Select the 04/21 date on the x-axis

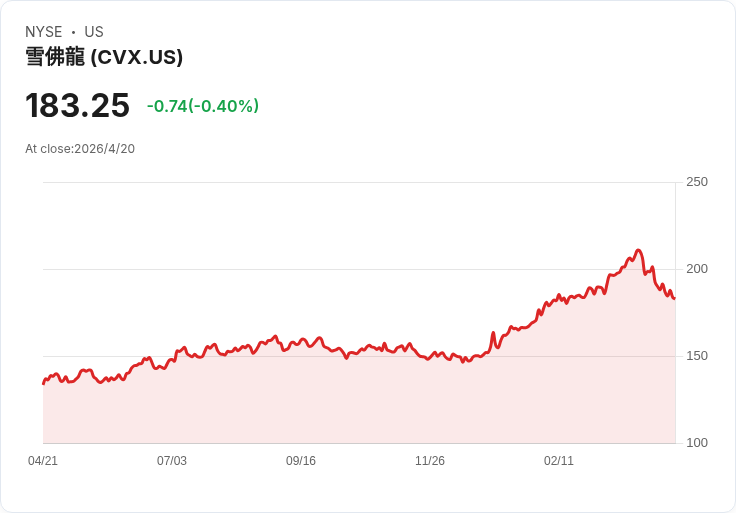coord(43,461)
